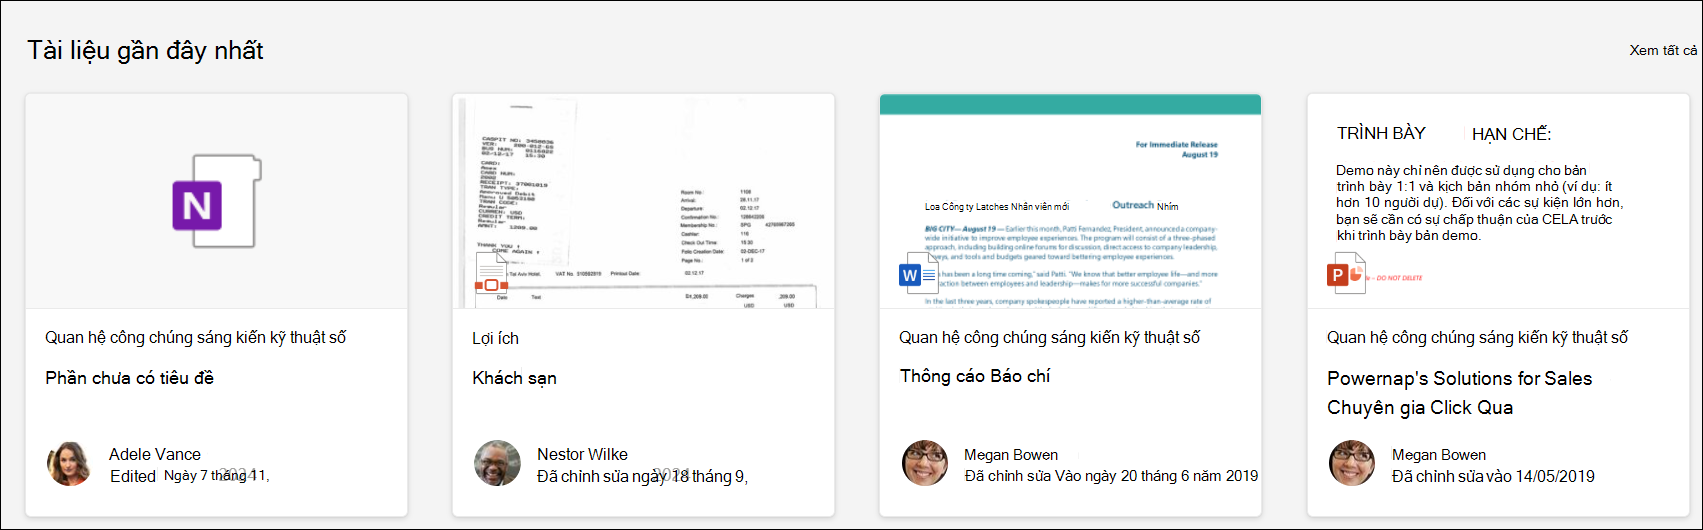Click the name 'Nestor Wilke'

(582, 454)
